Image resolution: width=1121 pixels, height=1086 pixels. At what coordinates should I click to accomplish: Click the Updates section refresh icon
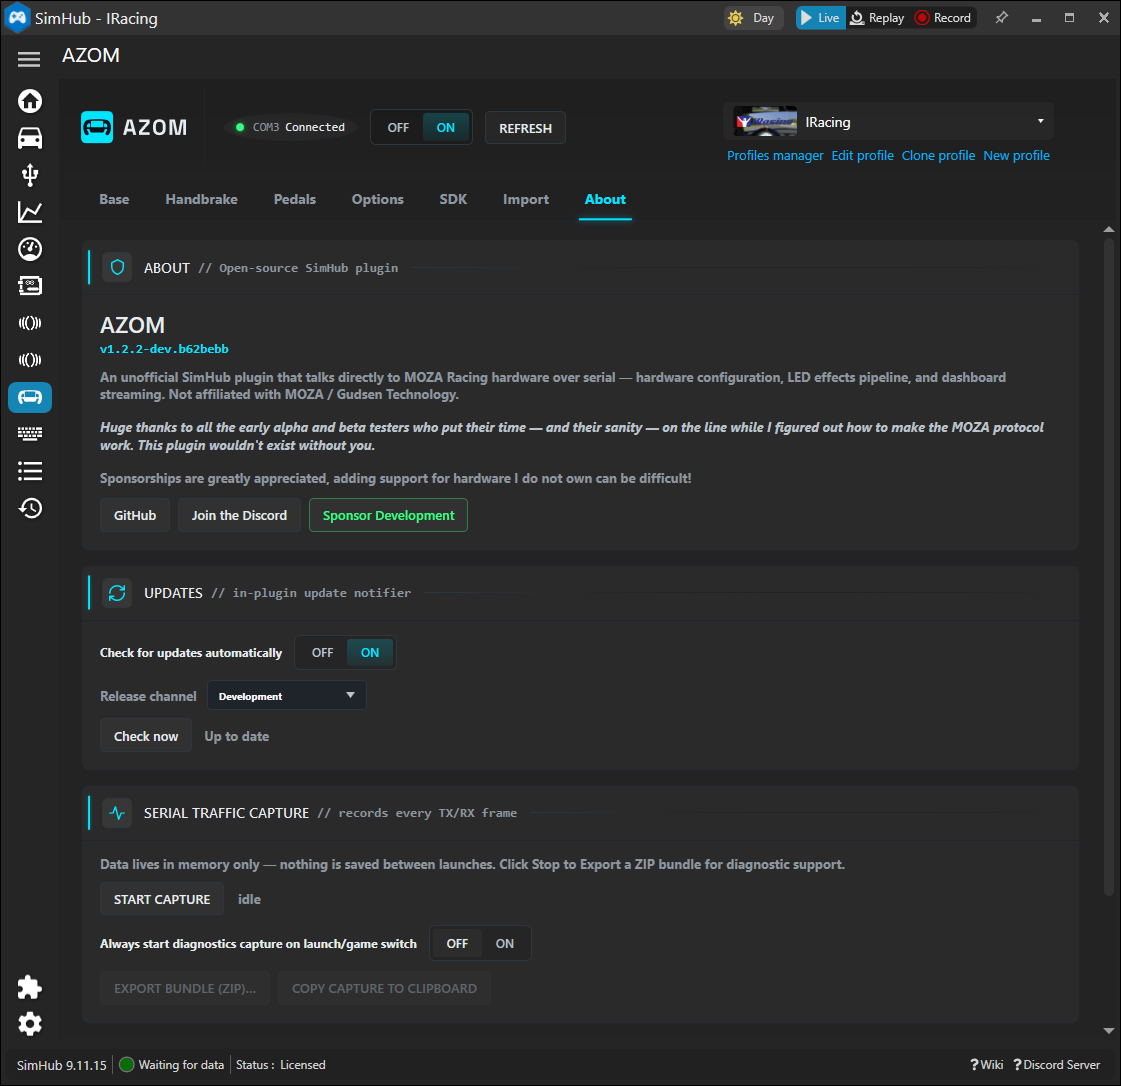coord(117,593)
